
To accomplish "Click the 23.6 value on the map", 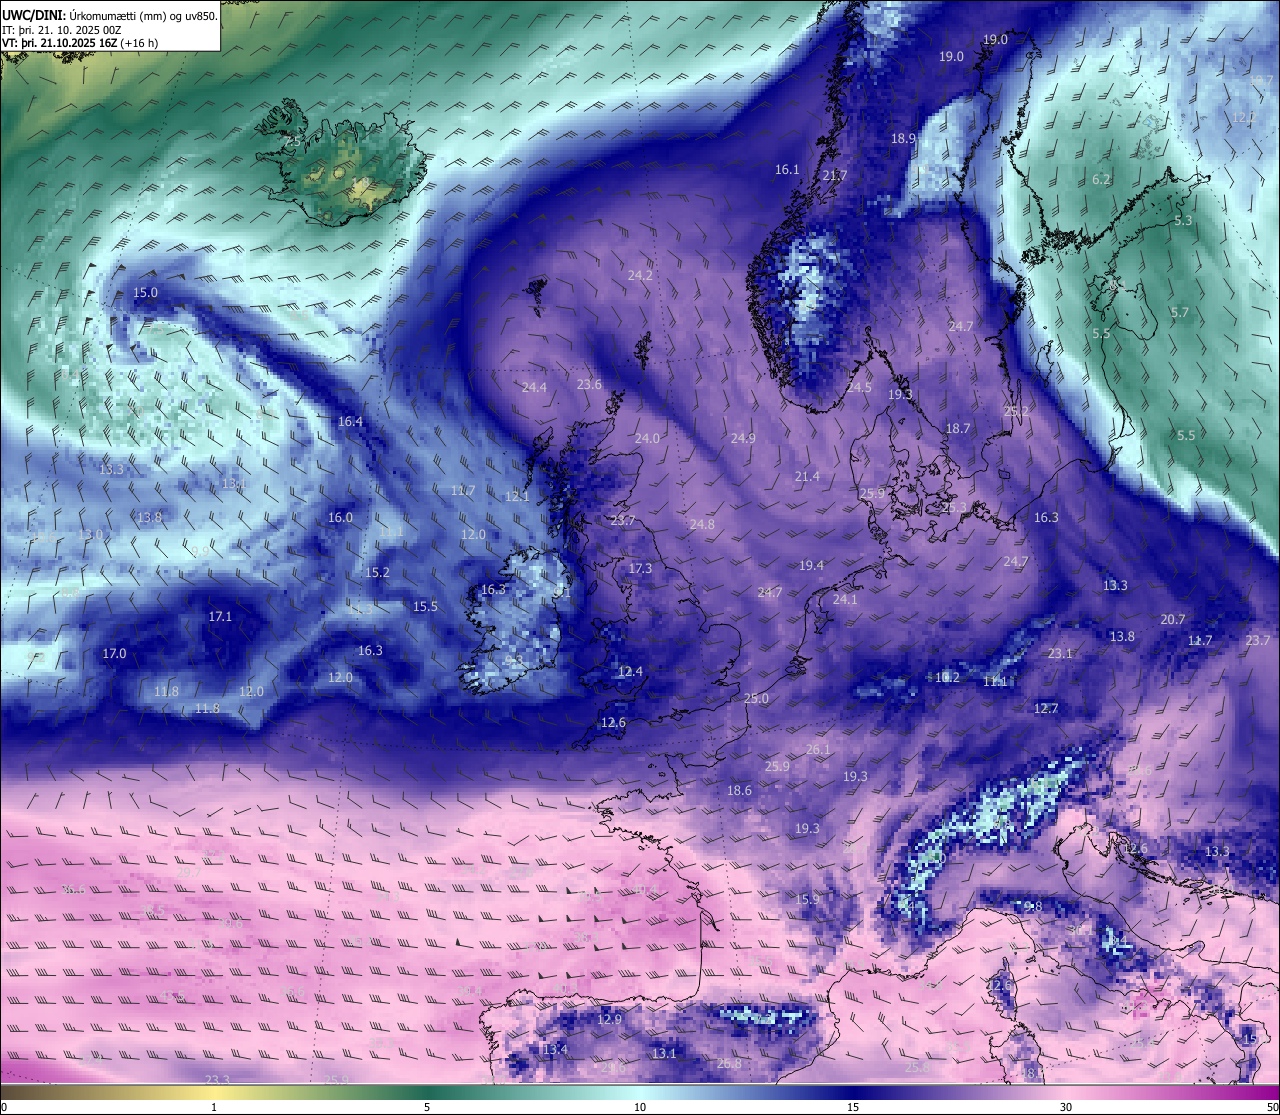I will click(589, 385).
